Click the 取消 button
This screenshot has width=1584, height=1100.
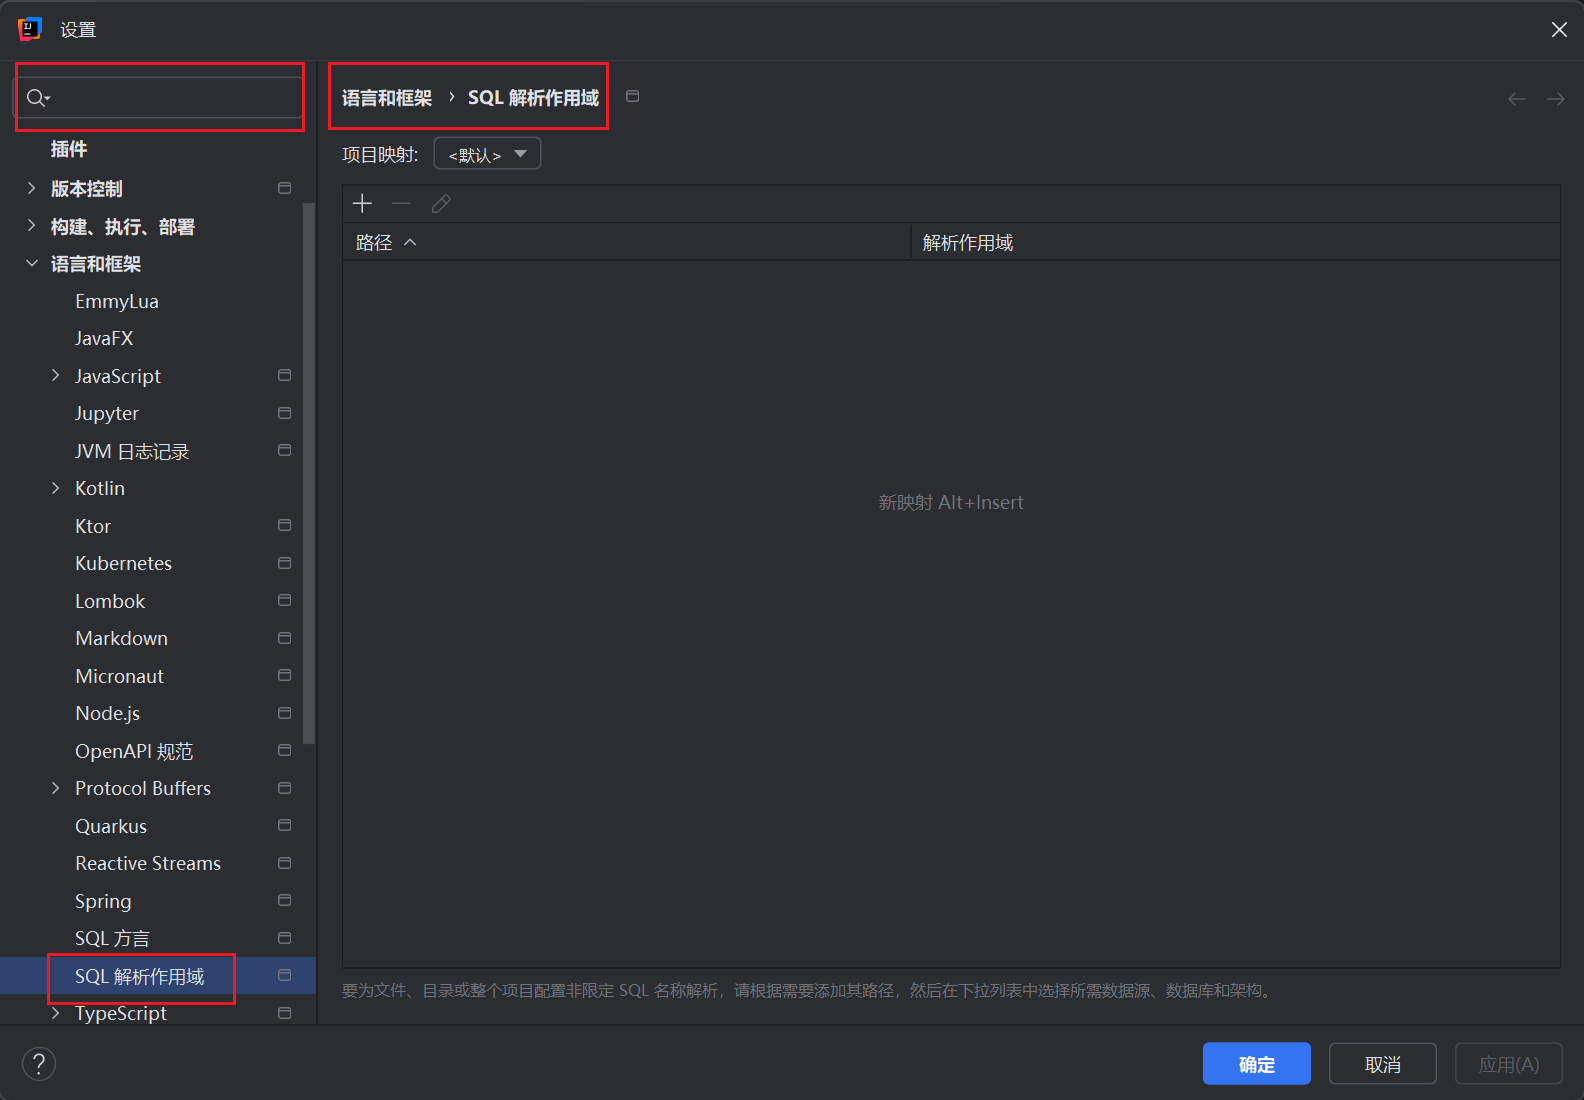coord(1383,1064)
